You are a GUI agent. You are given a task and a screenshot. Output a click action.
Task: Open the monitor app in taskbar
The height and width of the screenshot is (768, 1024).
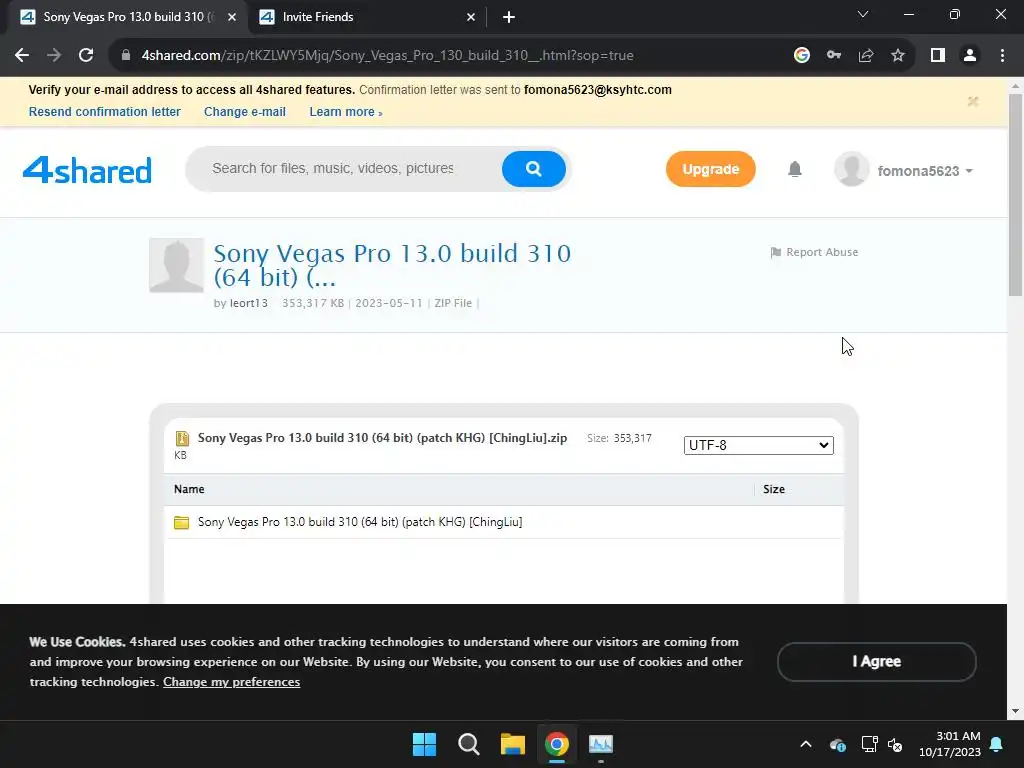click(x=601, y=744)
